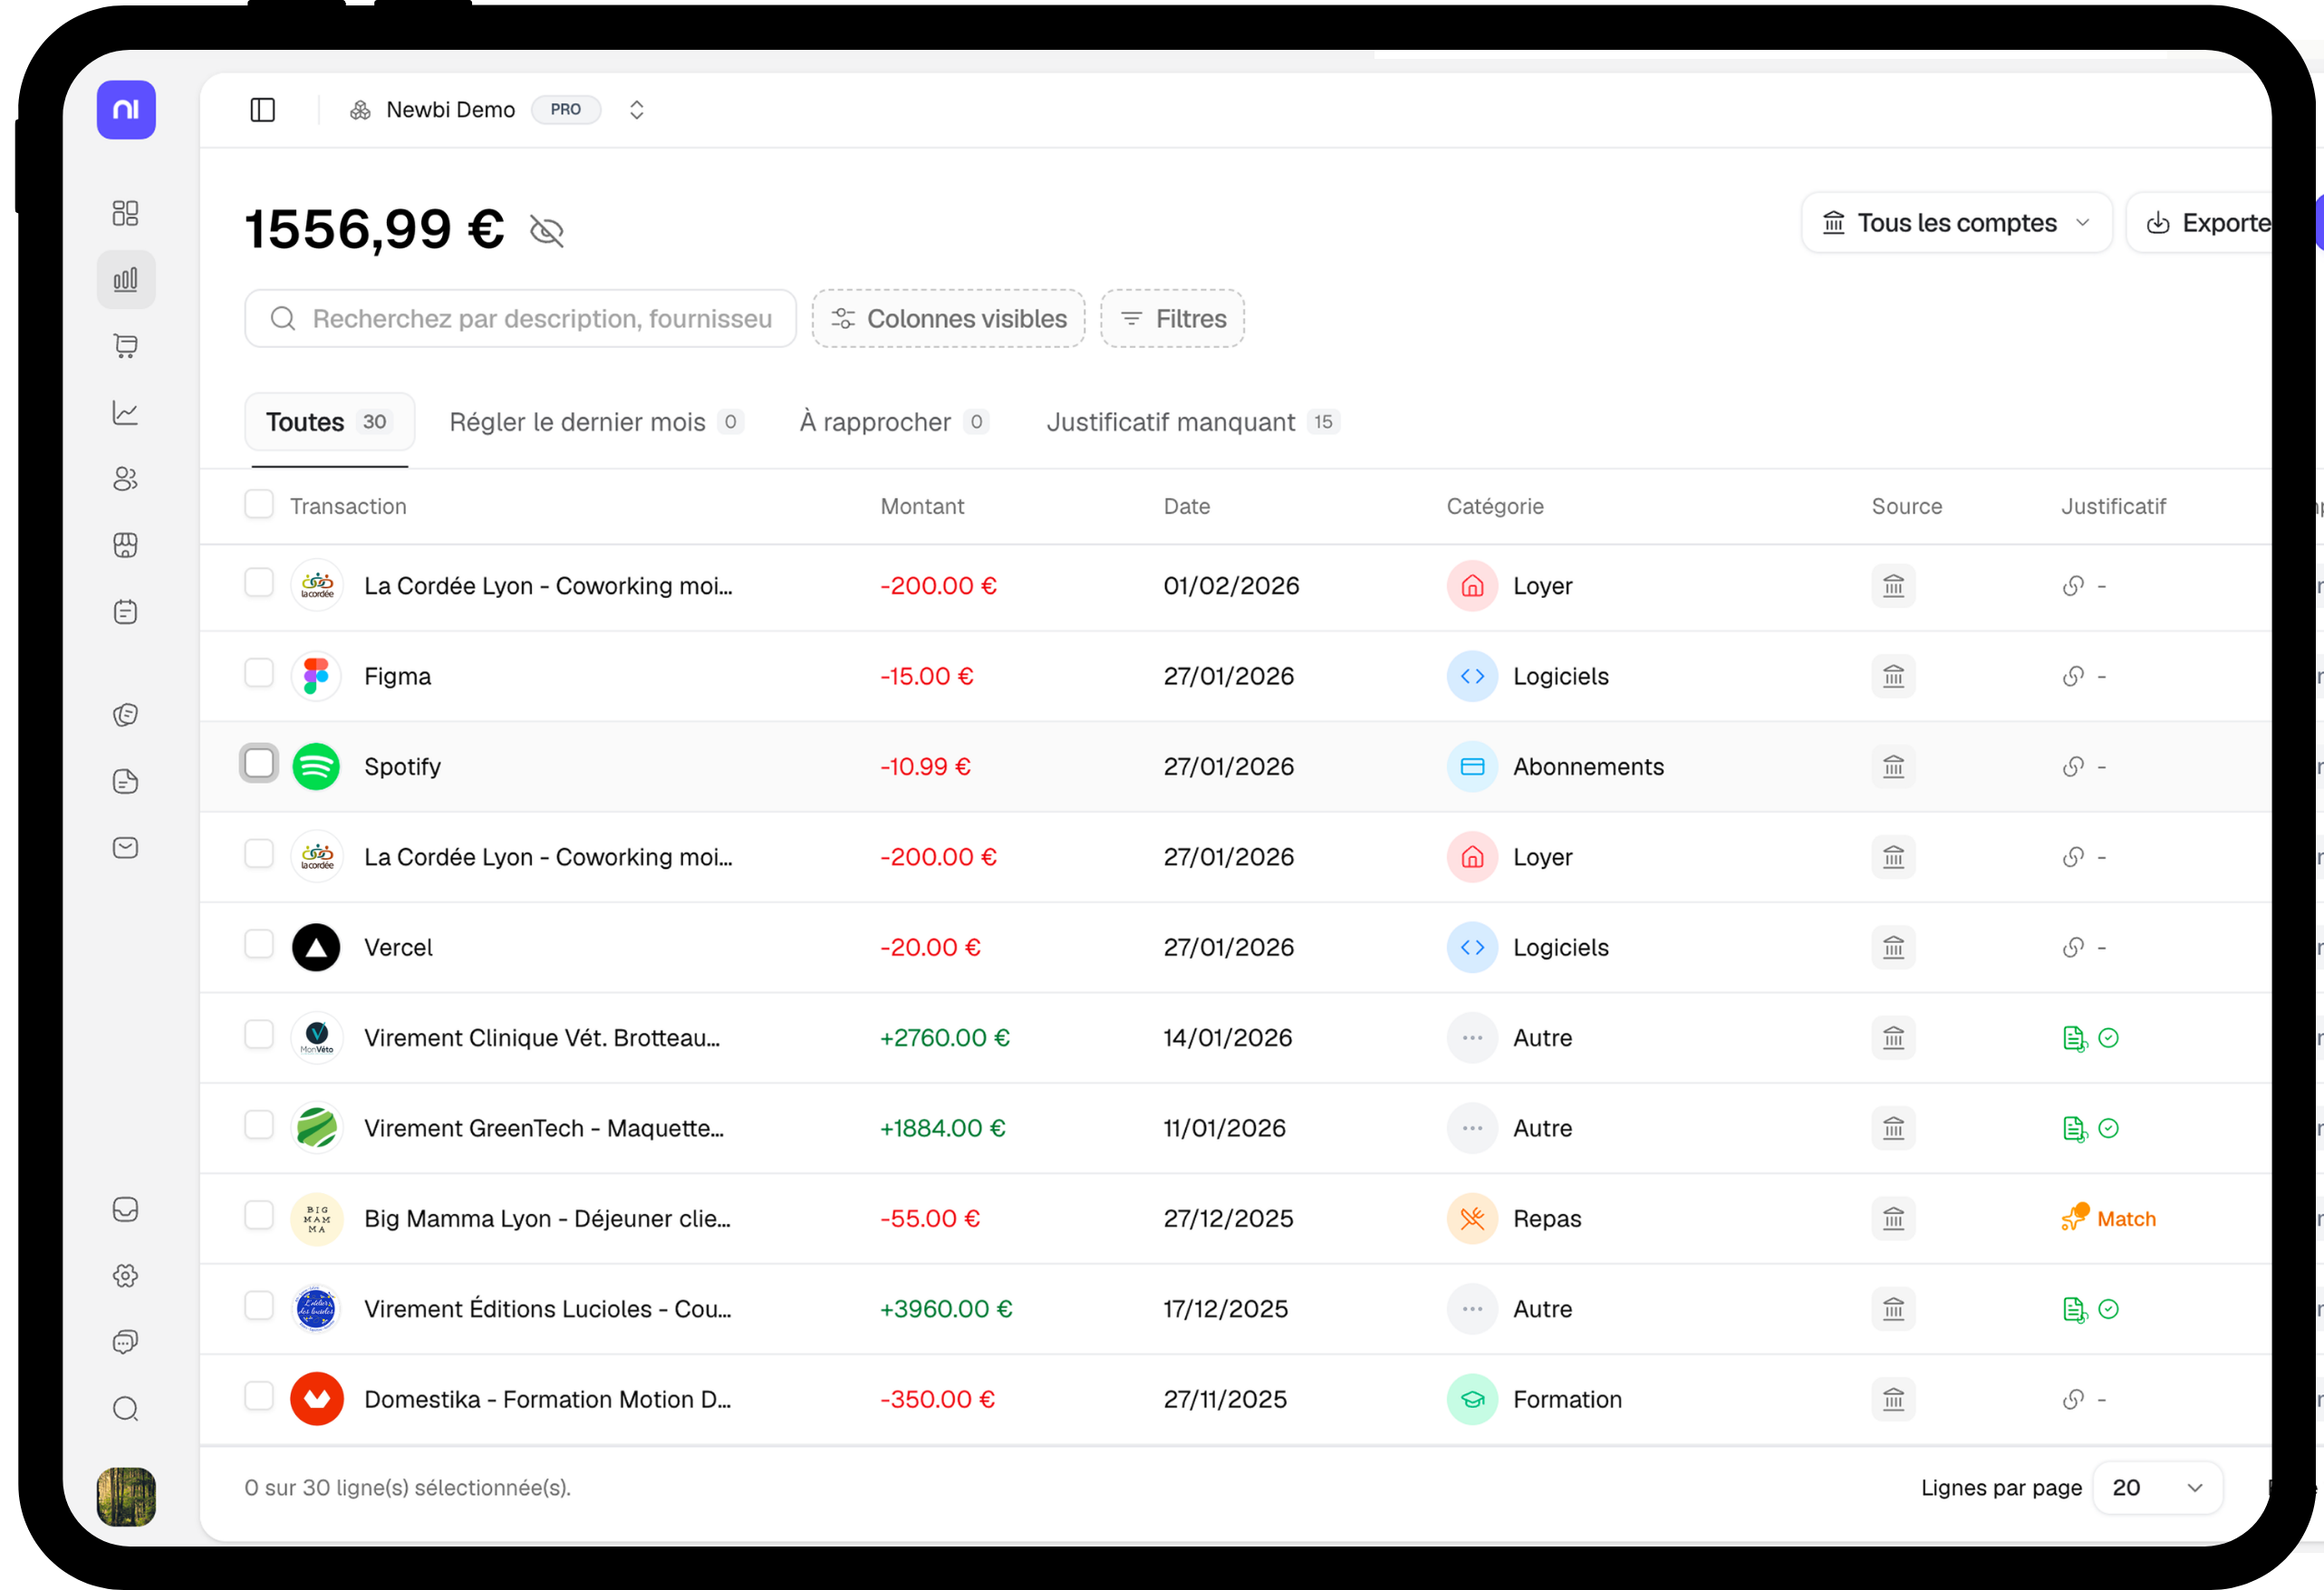Open Colonnes visibles menu
The image size is (2324, 1590).
coord(948,319)
